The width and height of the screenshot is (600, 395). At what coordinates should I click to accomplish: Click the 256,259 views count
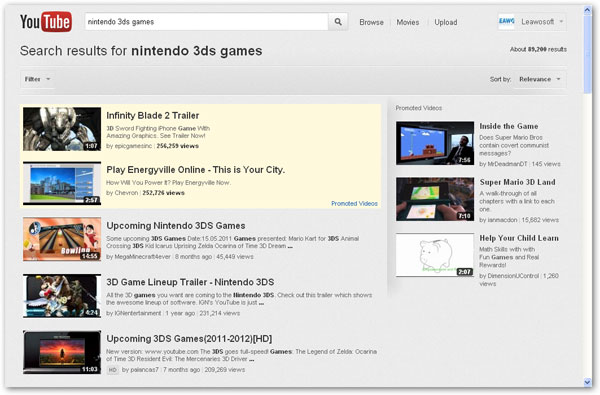click(178, 146)
